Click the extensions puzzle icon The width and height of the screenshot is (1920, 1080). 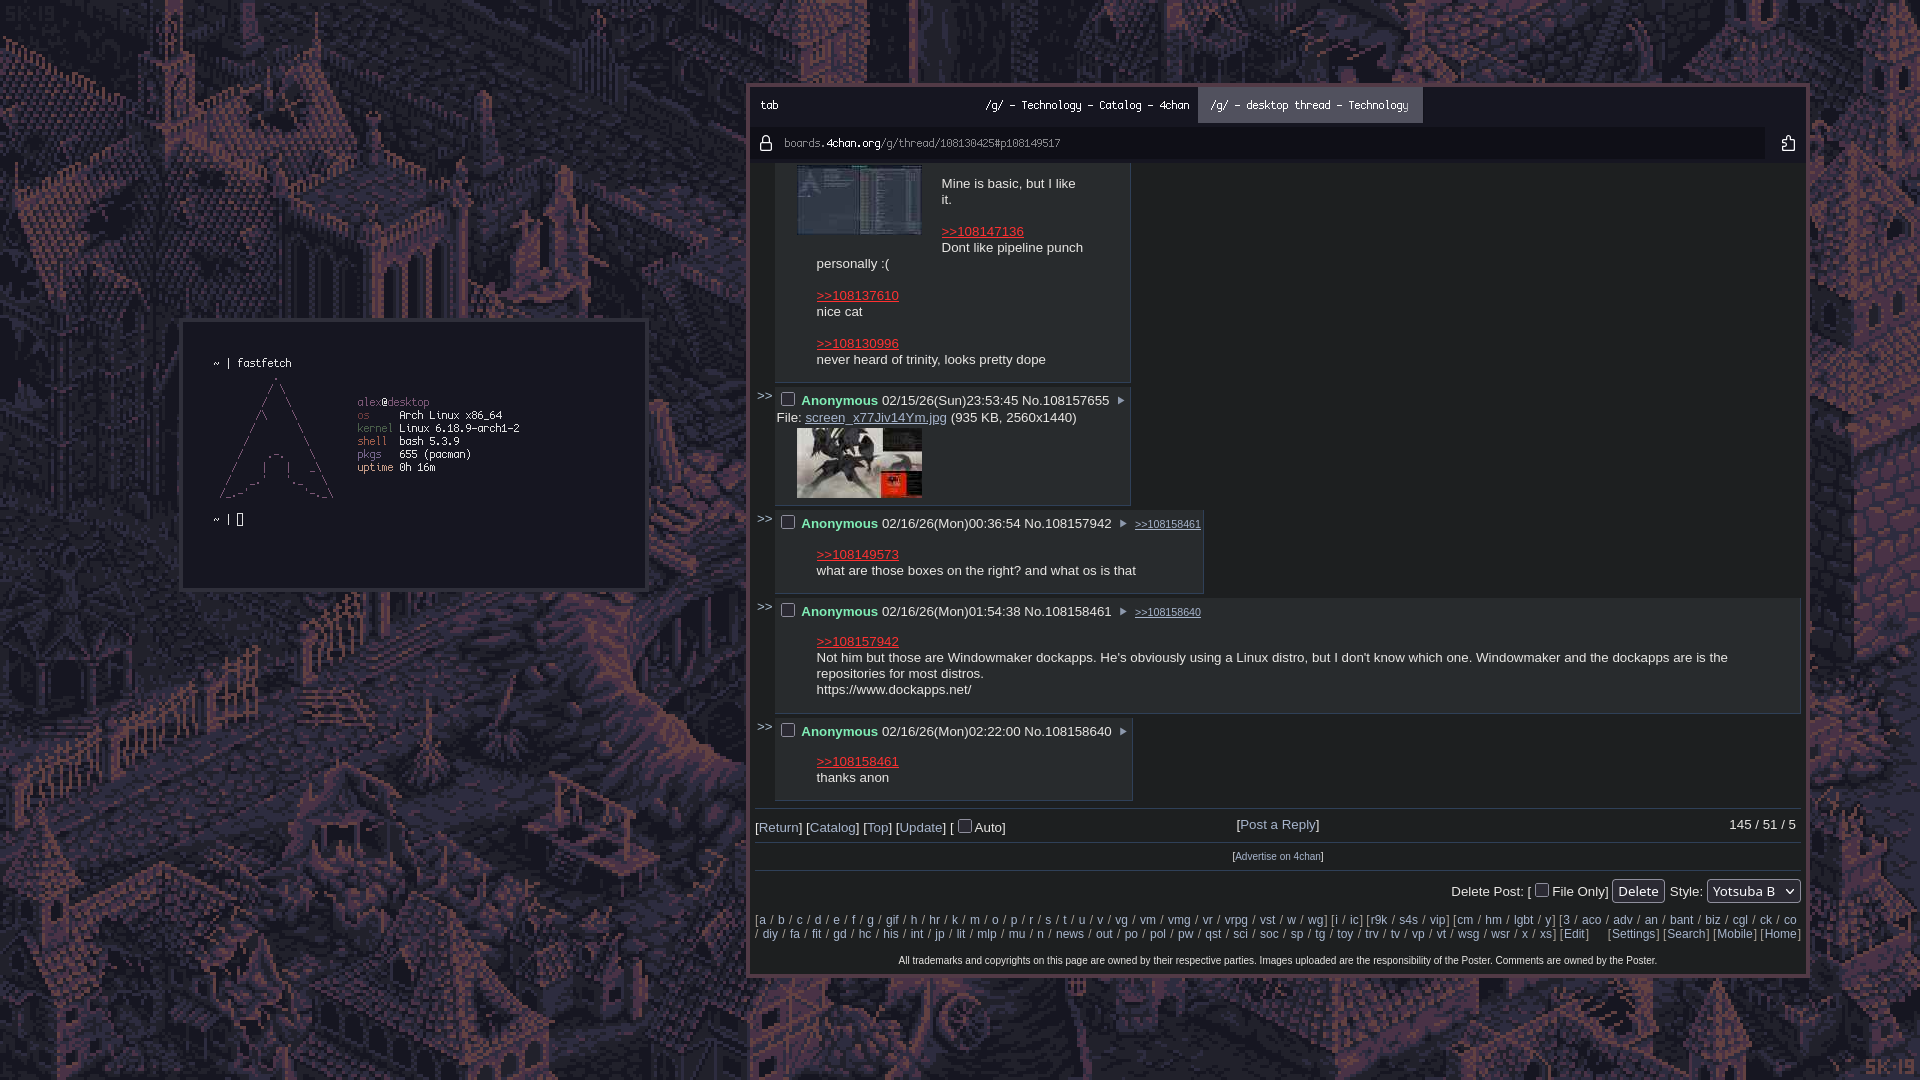[x=1788, y=144]
